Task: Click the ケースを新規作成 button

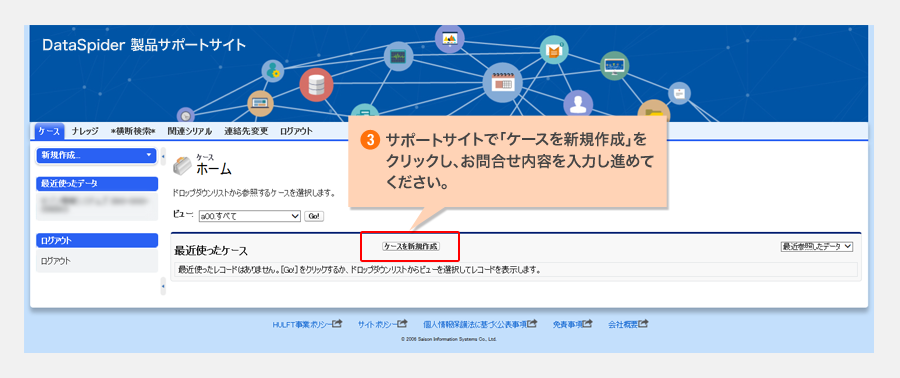Action: click(x=410, y=246)
